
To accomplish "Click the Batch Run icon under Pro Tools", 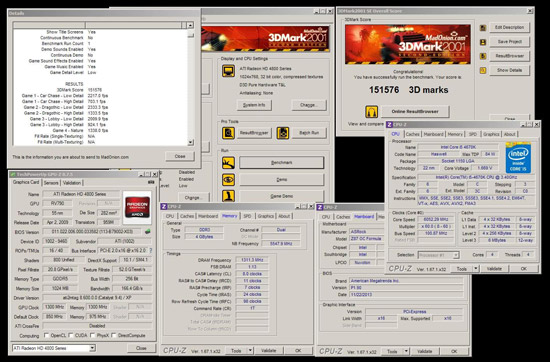I will [x=283, y=133].
